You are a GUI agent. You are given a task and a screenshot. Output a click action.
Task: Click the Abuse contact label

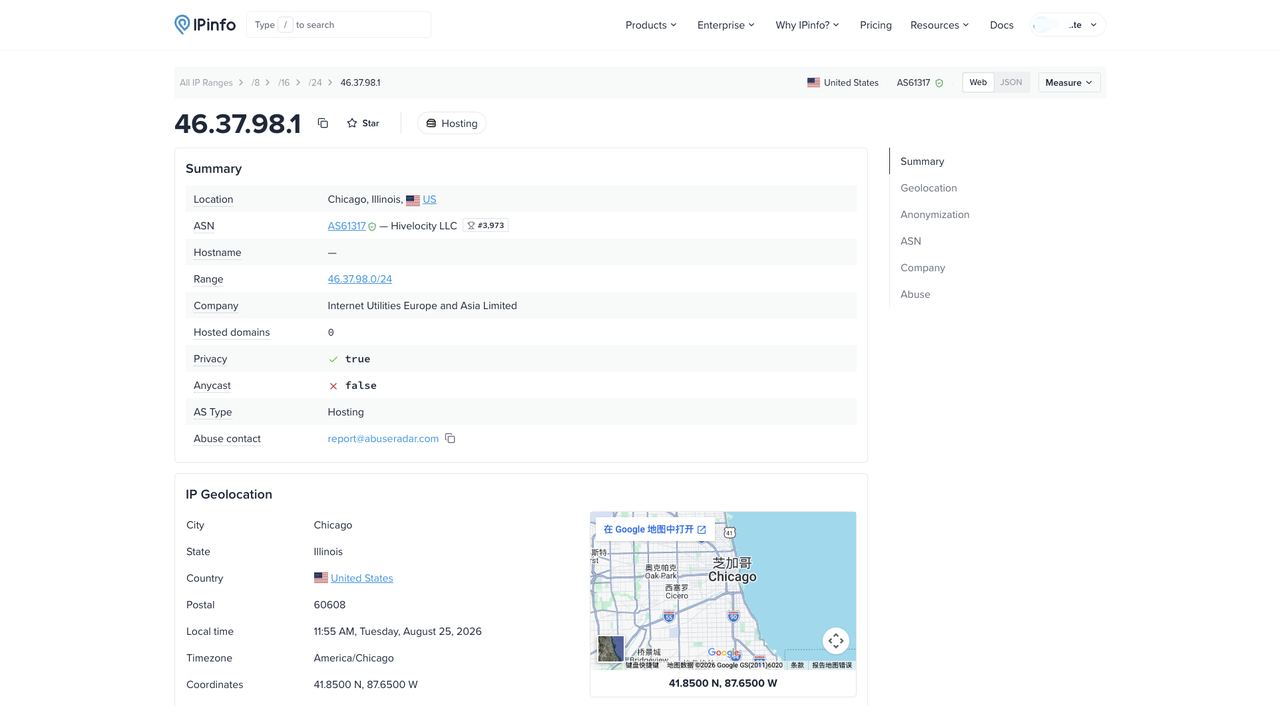pyautogui.click(x=227, y=438)
